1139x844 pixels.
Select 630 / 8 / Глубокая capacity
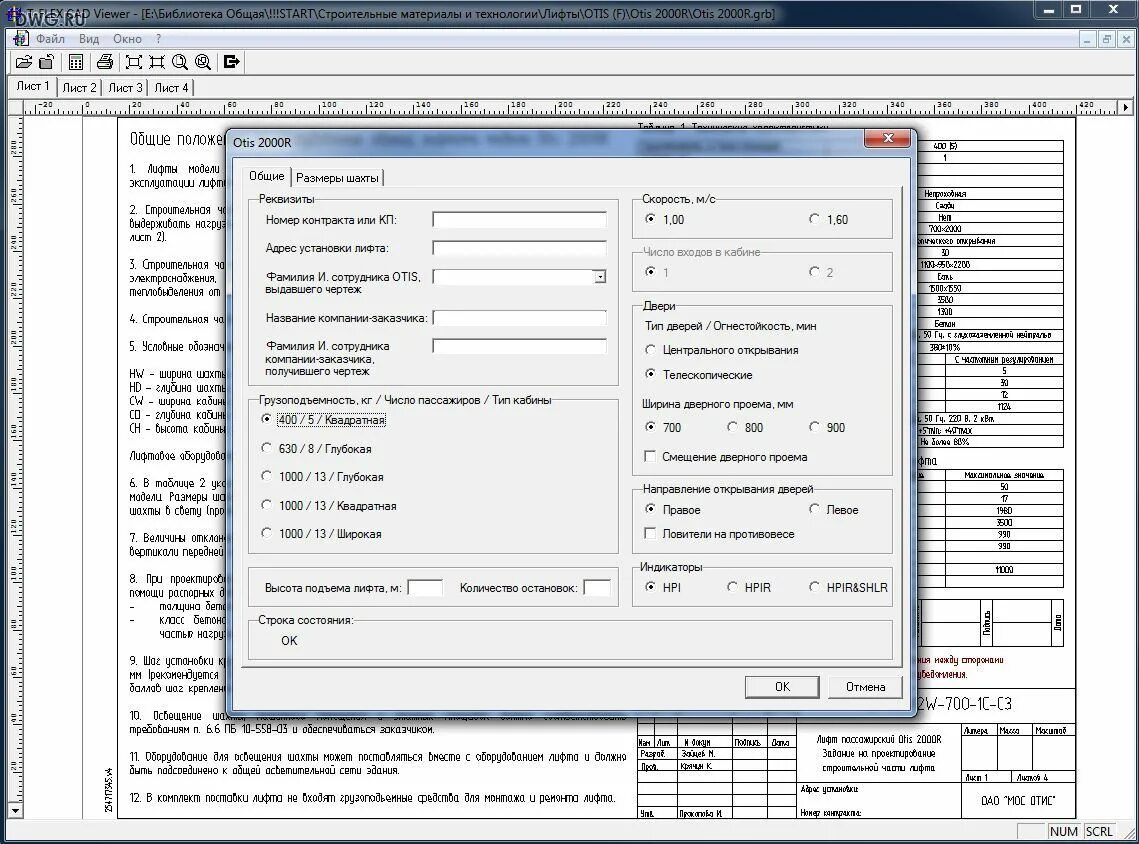(316, 449)
